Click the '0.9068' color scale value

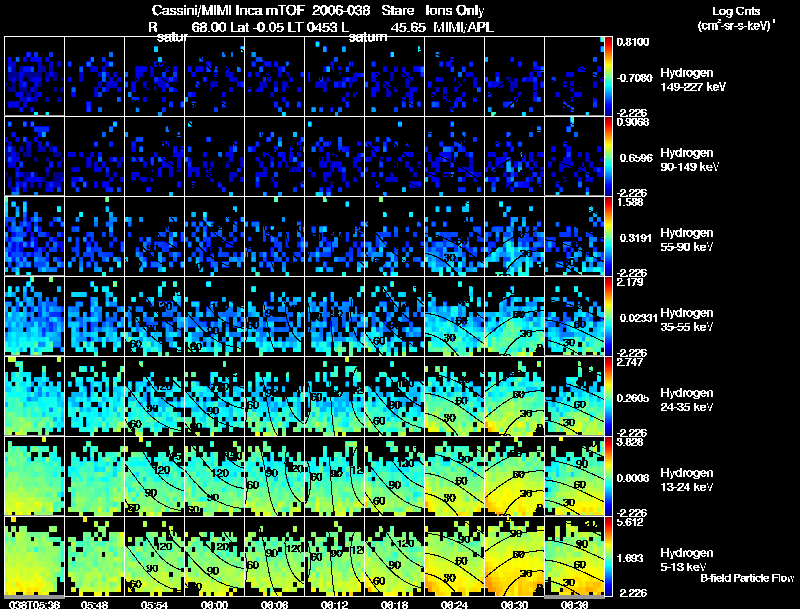pyautogui.click(x=633, y=122)
